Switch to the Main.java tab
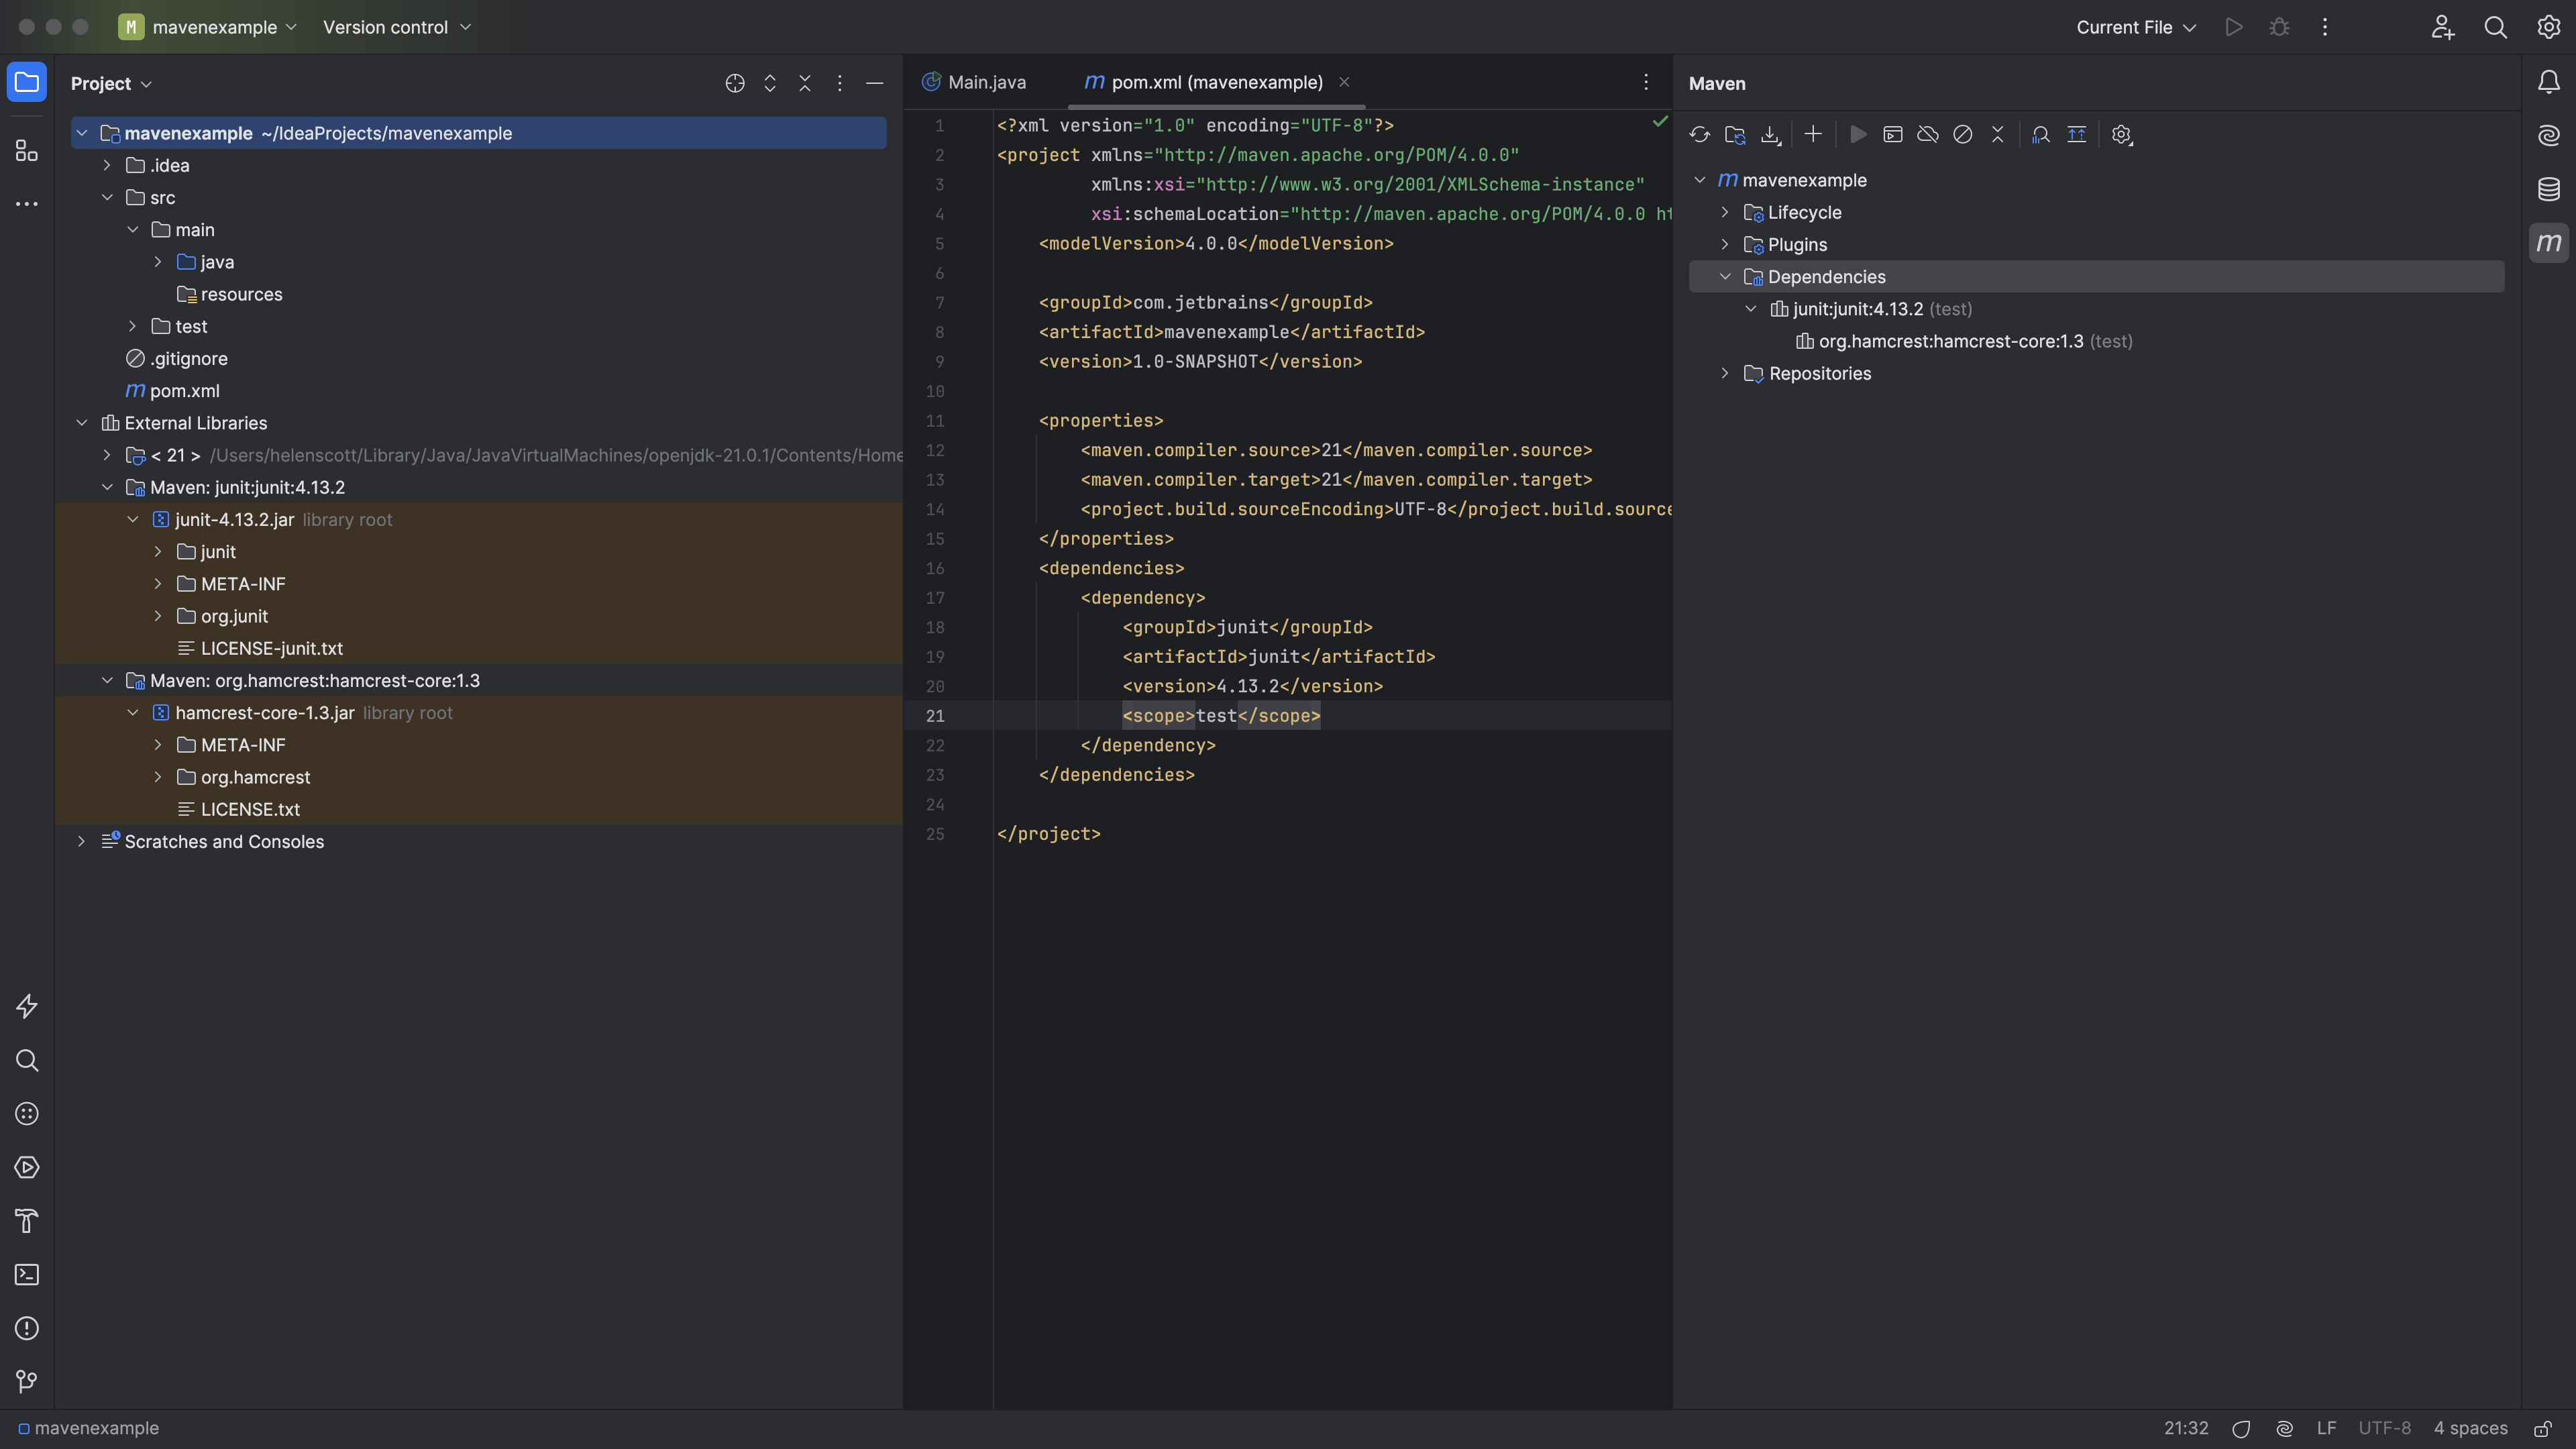 coord(987,82)
